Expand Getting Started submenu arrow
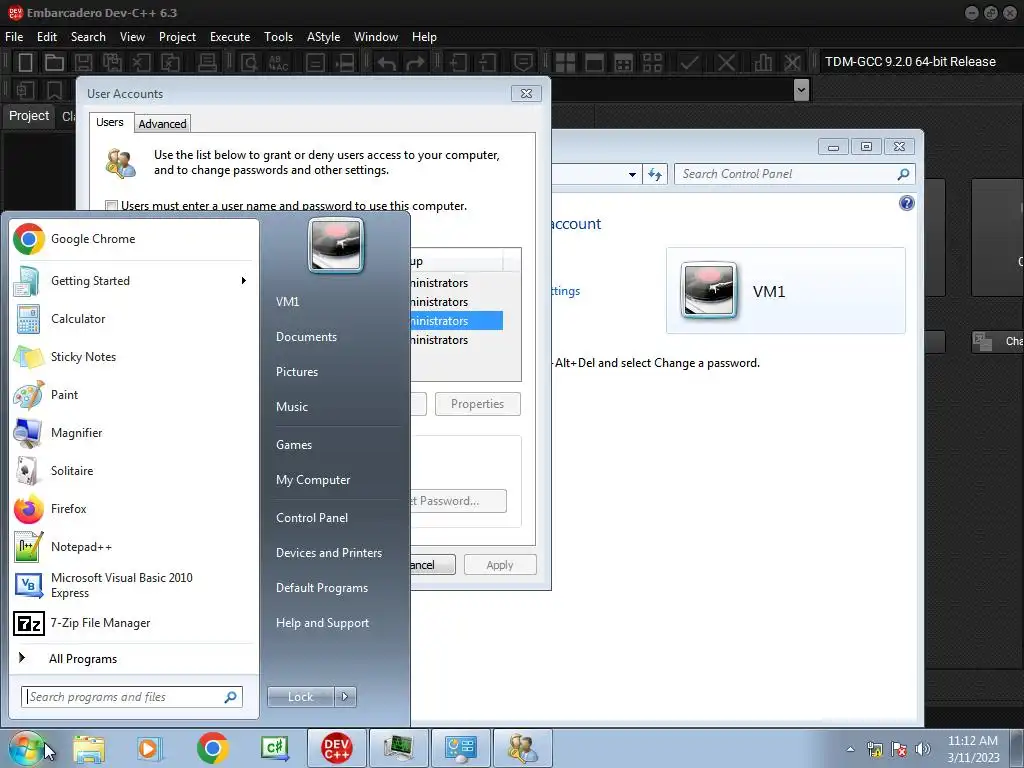This screenshot has height=768, width=1024. click(x=244, y=281)
